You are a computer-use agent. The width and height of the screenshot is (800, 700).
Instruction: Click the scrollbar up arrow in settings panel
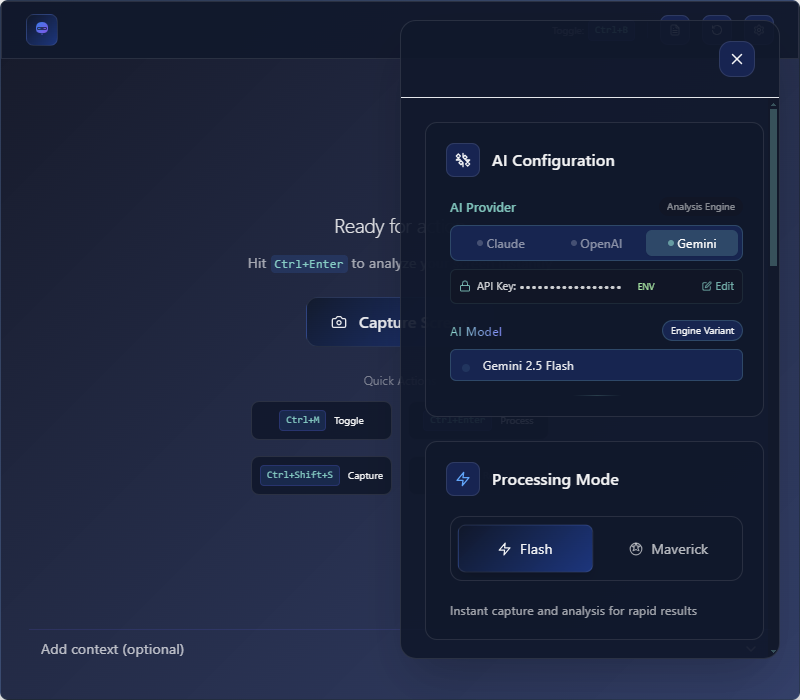pos(773,105)
